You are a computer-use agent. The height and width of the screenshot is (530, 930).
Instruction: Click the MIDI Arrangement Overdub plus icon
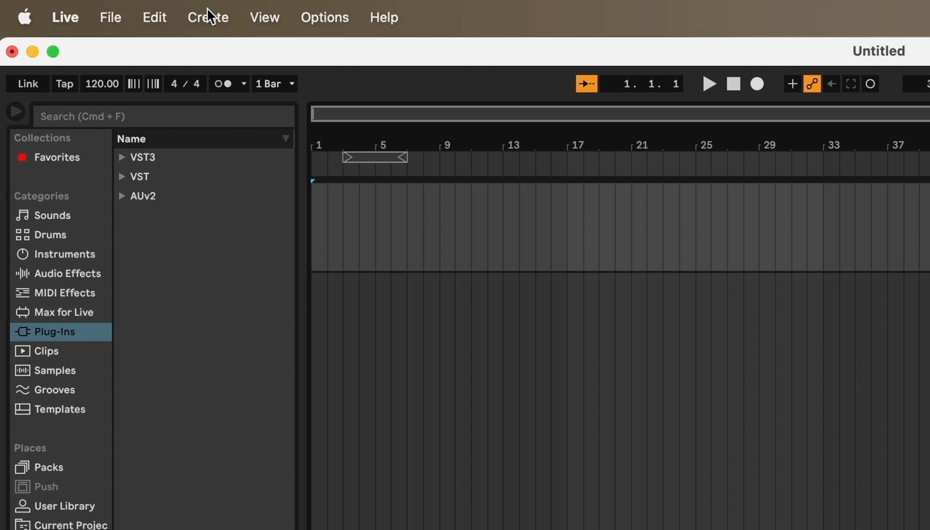click(x=792, y=84)
